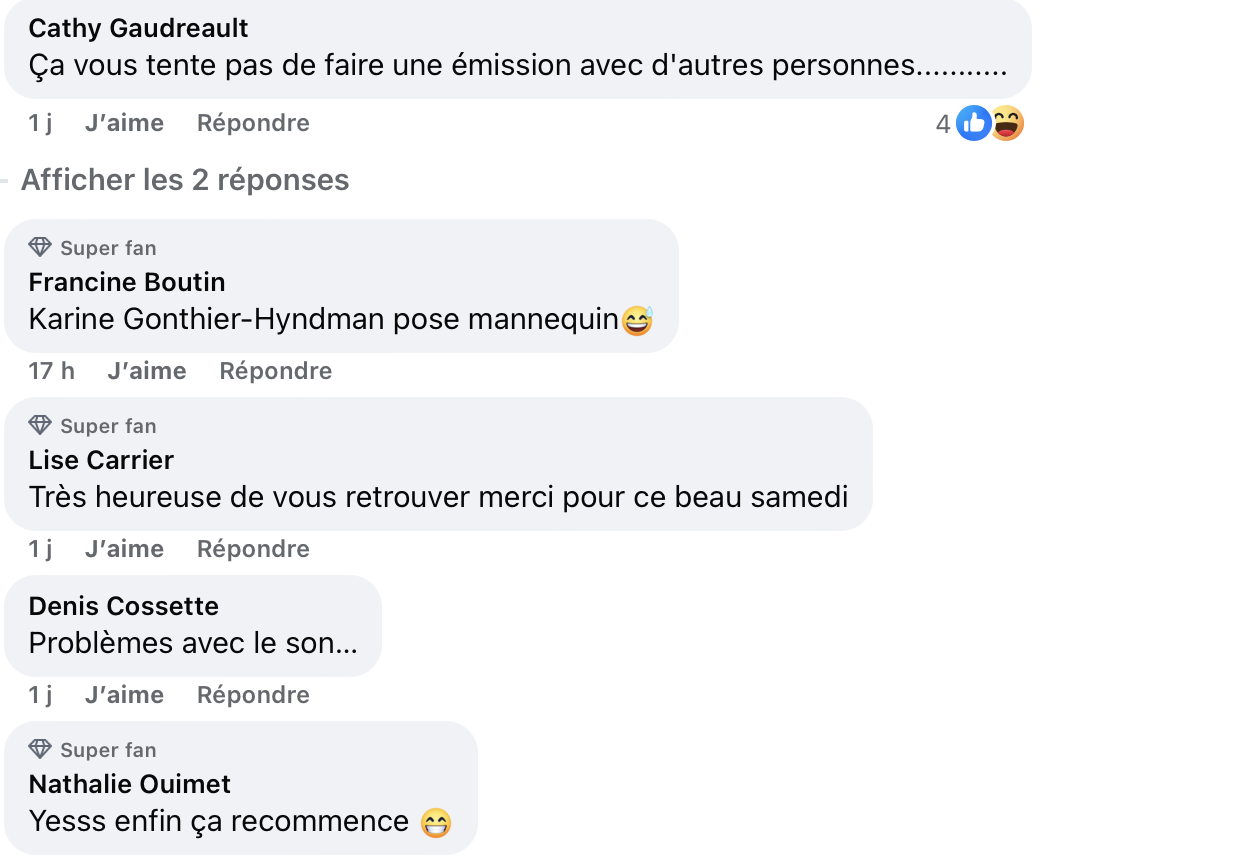Click the thumbs up reaction icon
The width and height of the screenshot is (1234, 862).
tap(972, 122)
